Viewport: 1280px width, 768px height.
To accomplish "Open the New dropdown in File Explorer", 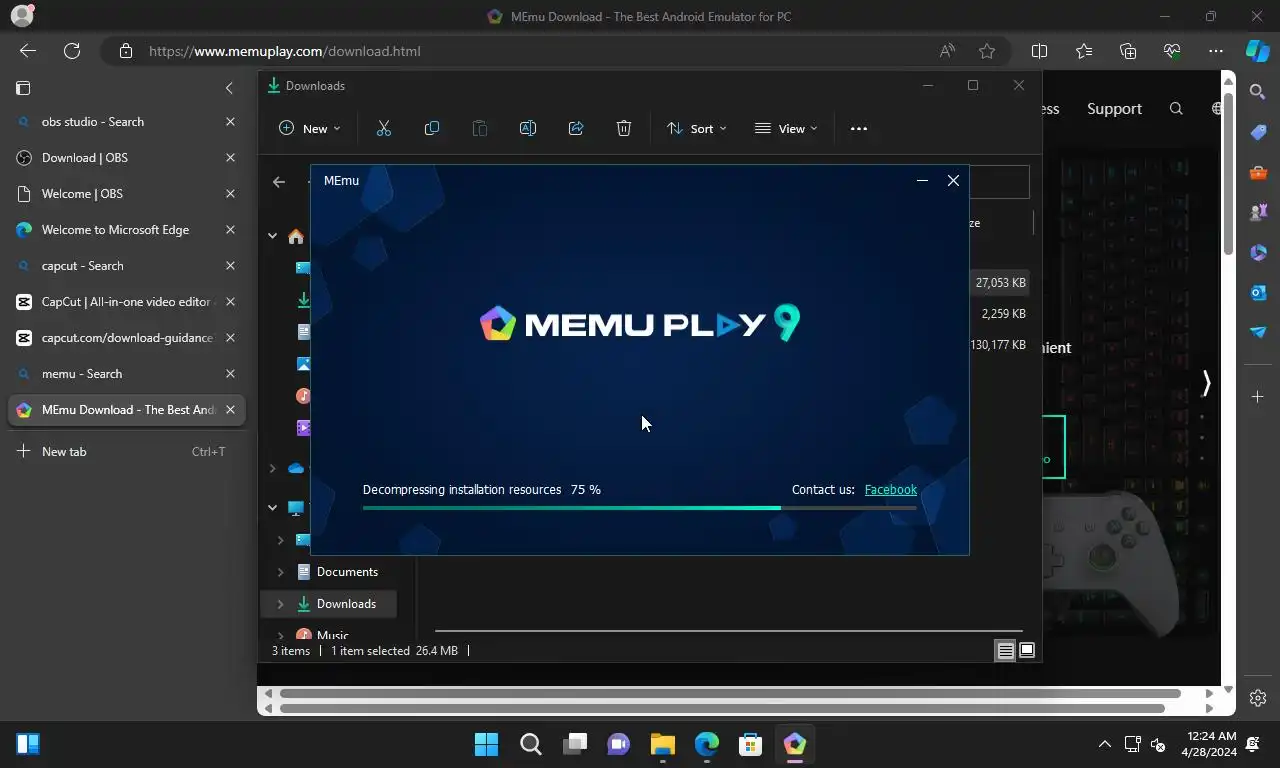I will (x=309, y=128).
